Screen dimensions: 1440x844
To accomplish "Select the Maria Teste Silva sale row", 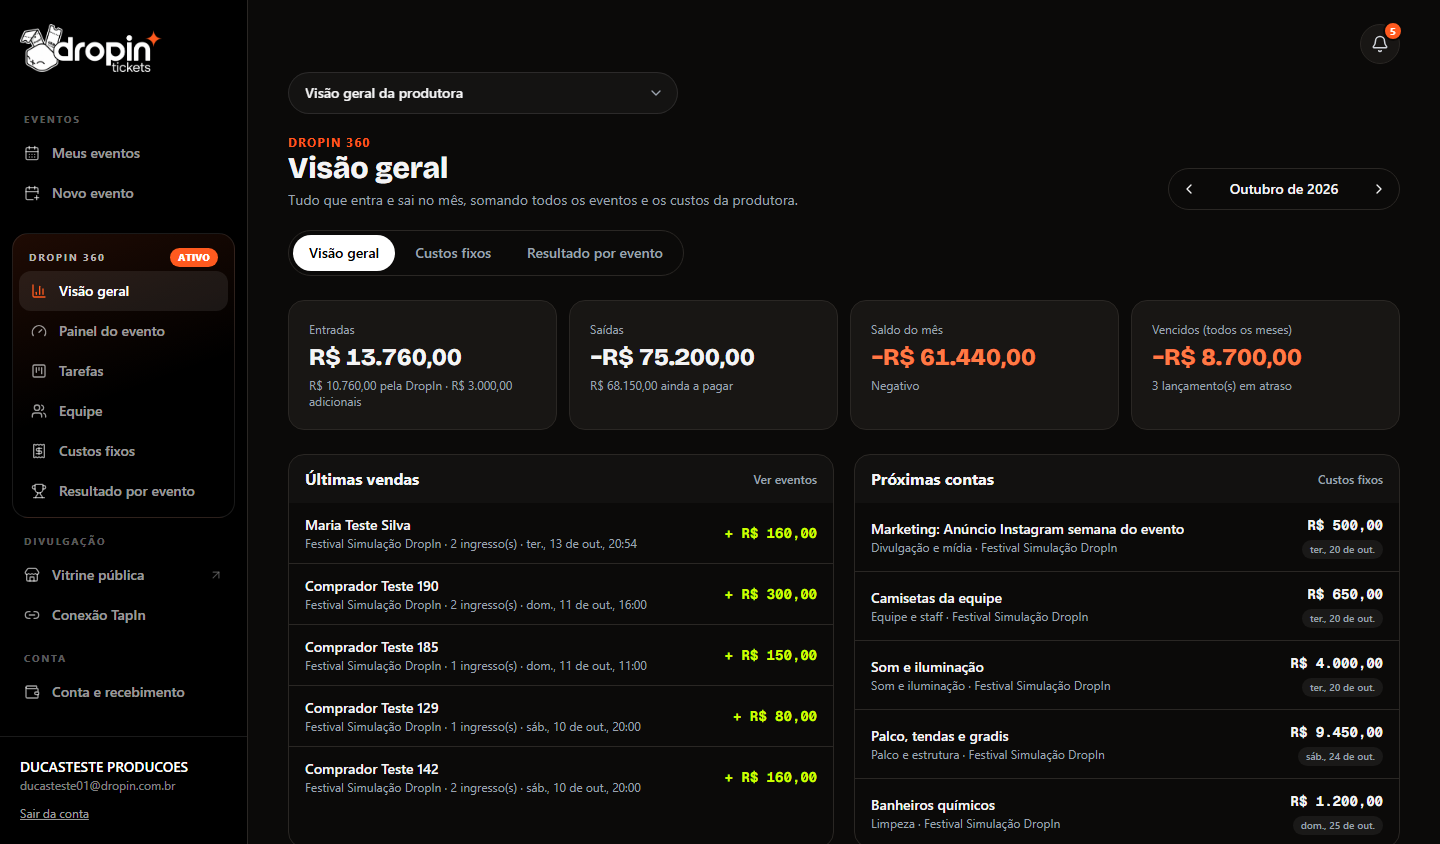I will [x=561, y=534].
